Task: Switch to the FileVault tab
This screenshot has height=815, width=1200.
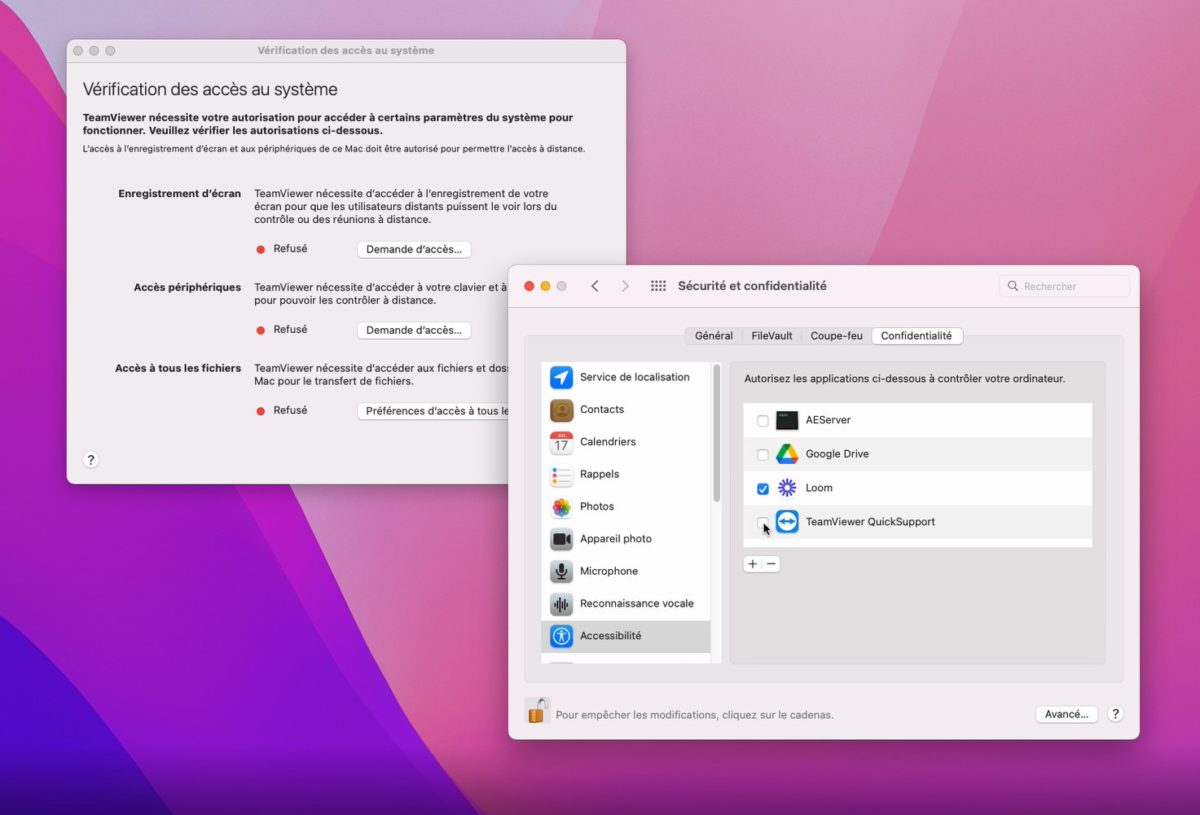Action: (x=771, y=336)
